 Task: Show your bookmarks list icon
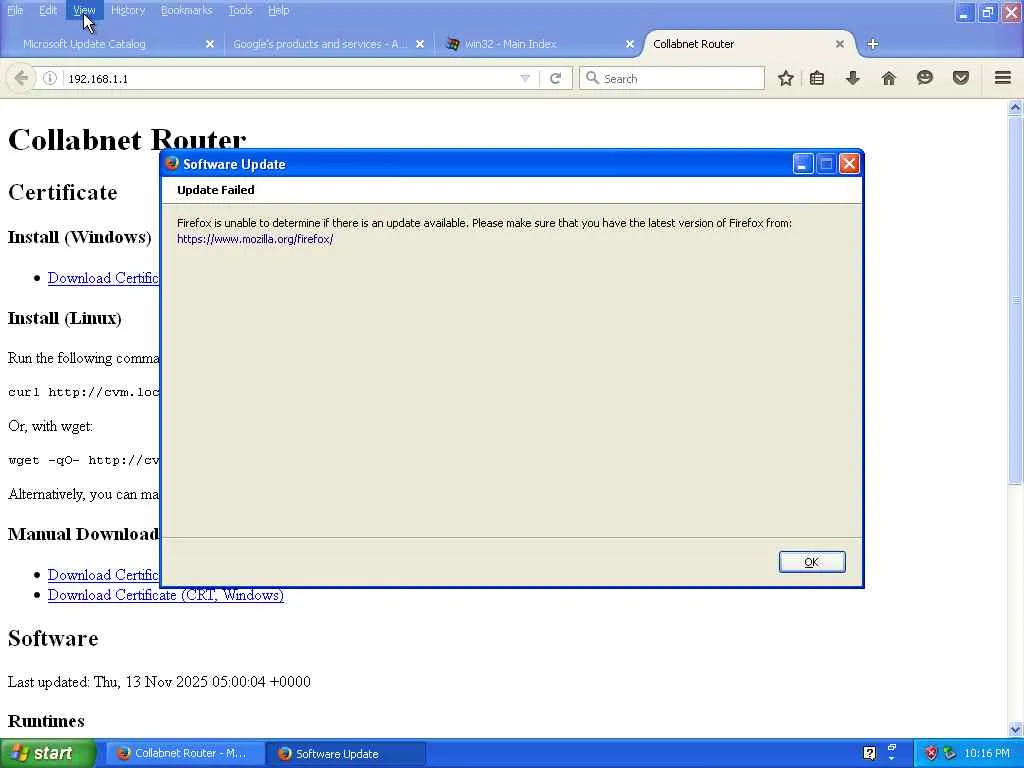coord(817,78)
